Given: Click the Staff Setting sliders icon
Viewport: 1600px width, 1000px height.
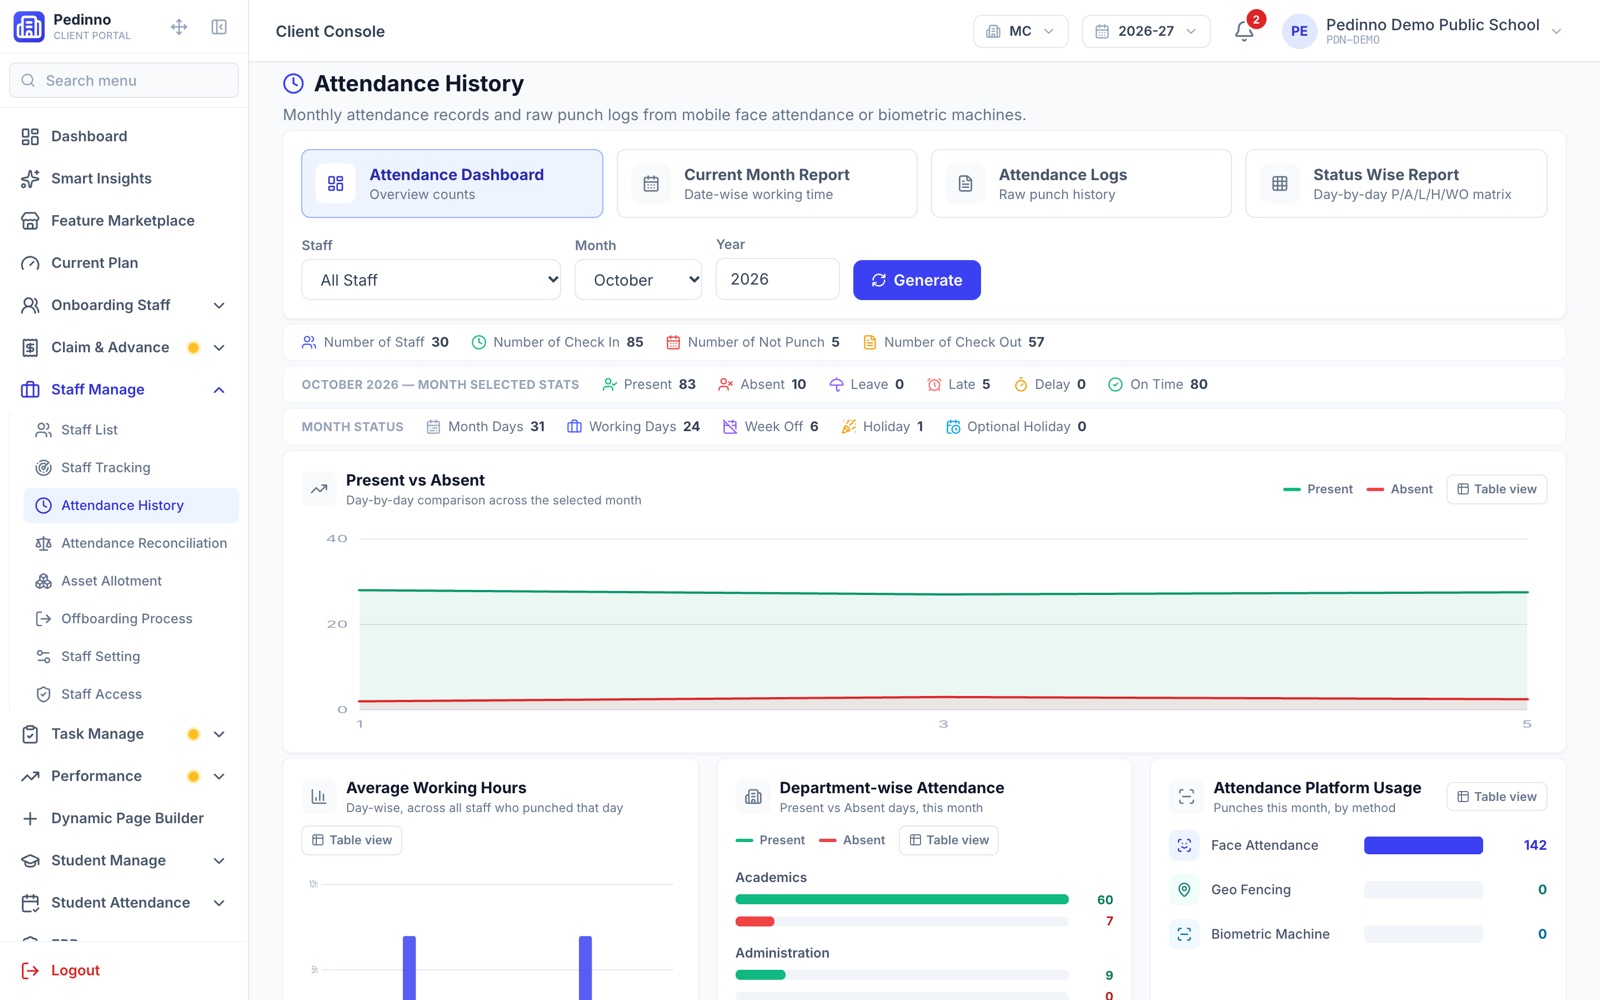Looking at the screenshot, I should 43,656.
